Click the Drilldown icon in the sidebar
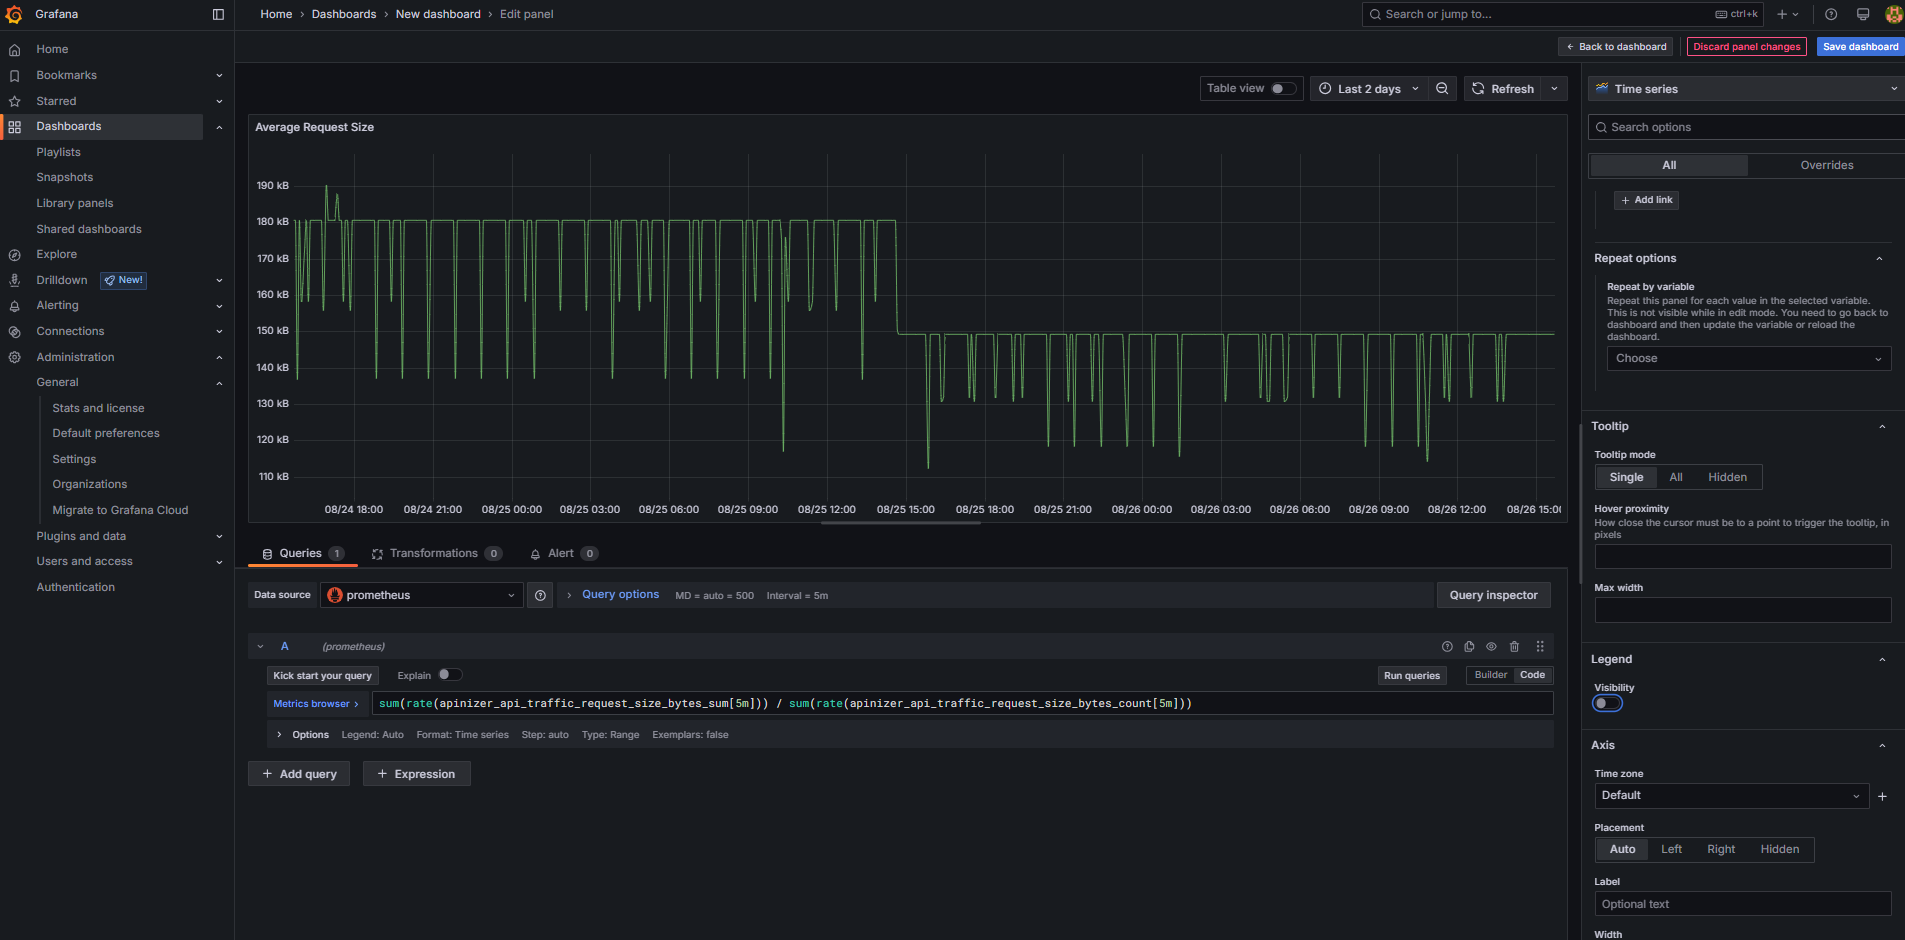Image resolution: width=1905 pixels, height=940 pixels. click(14, 281)
